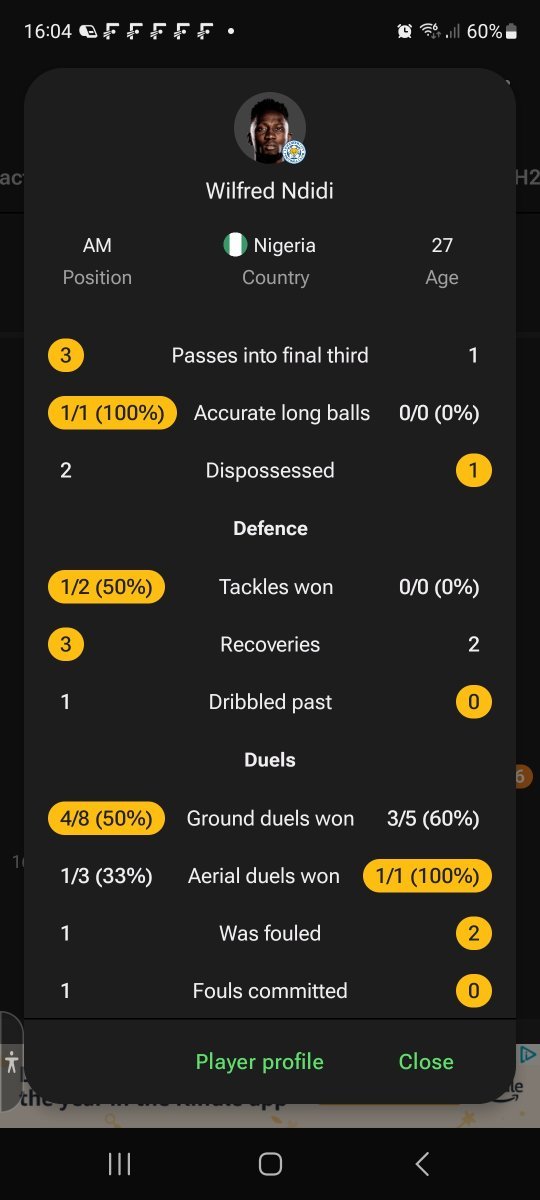
Task: Tap the AM Position field
Action: point(97,260)
